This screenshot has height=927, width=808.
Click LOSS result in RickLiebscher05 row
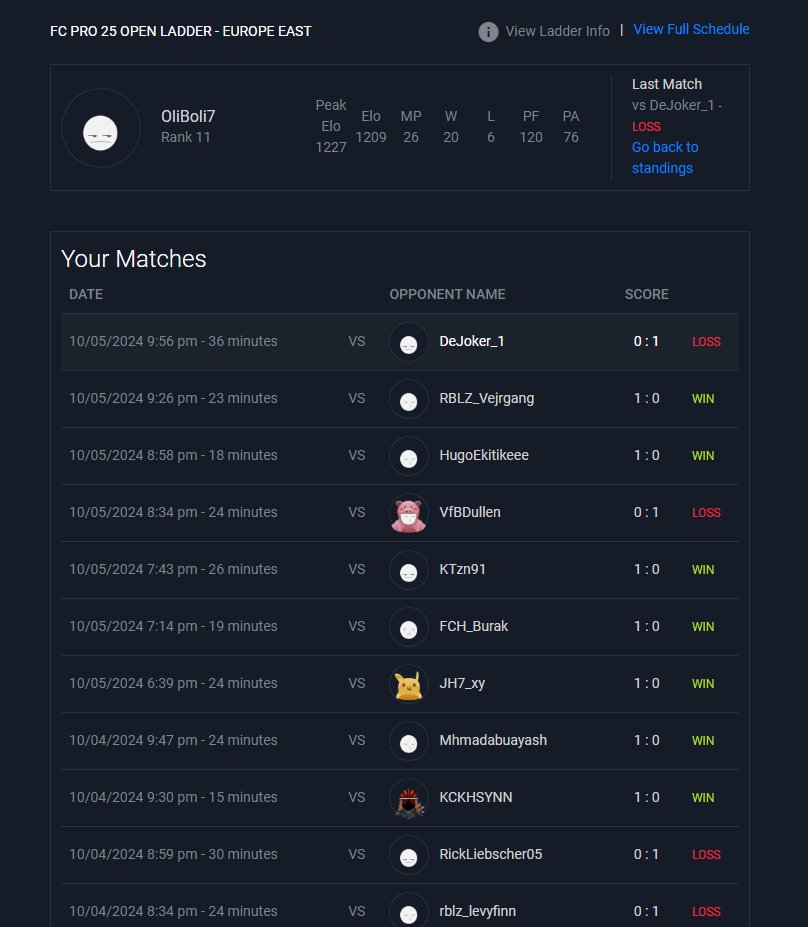pos(706,855)
